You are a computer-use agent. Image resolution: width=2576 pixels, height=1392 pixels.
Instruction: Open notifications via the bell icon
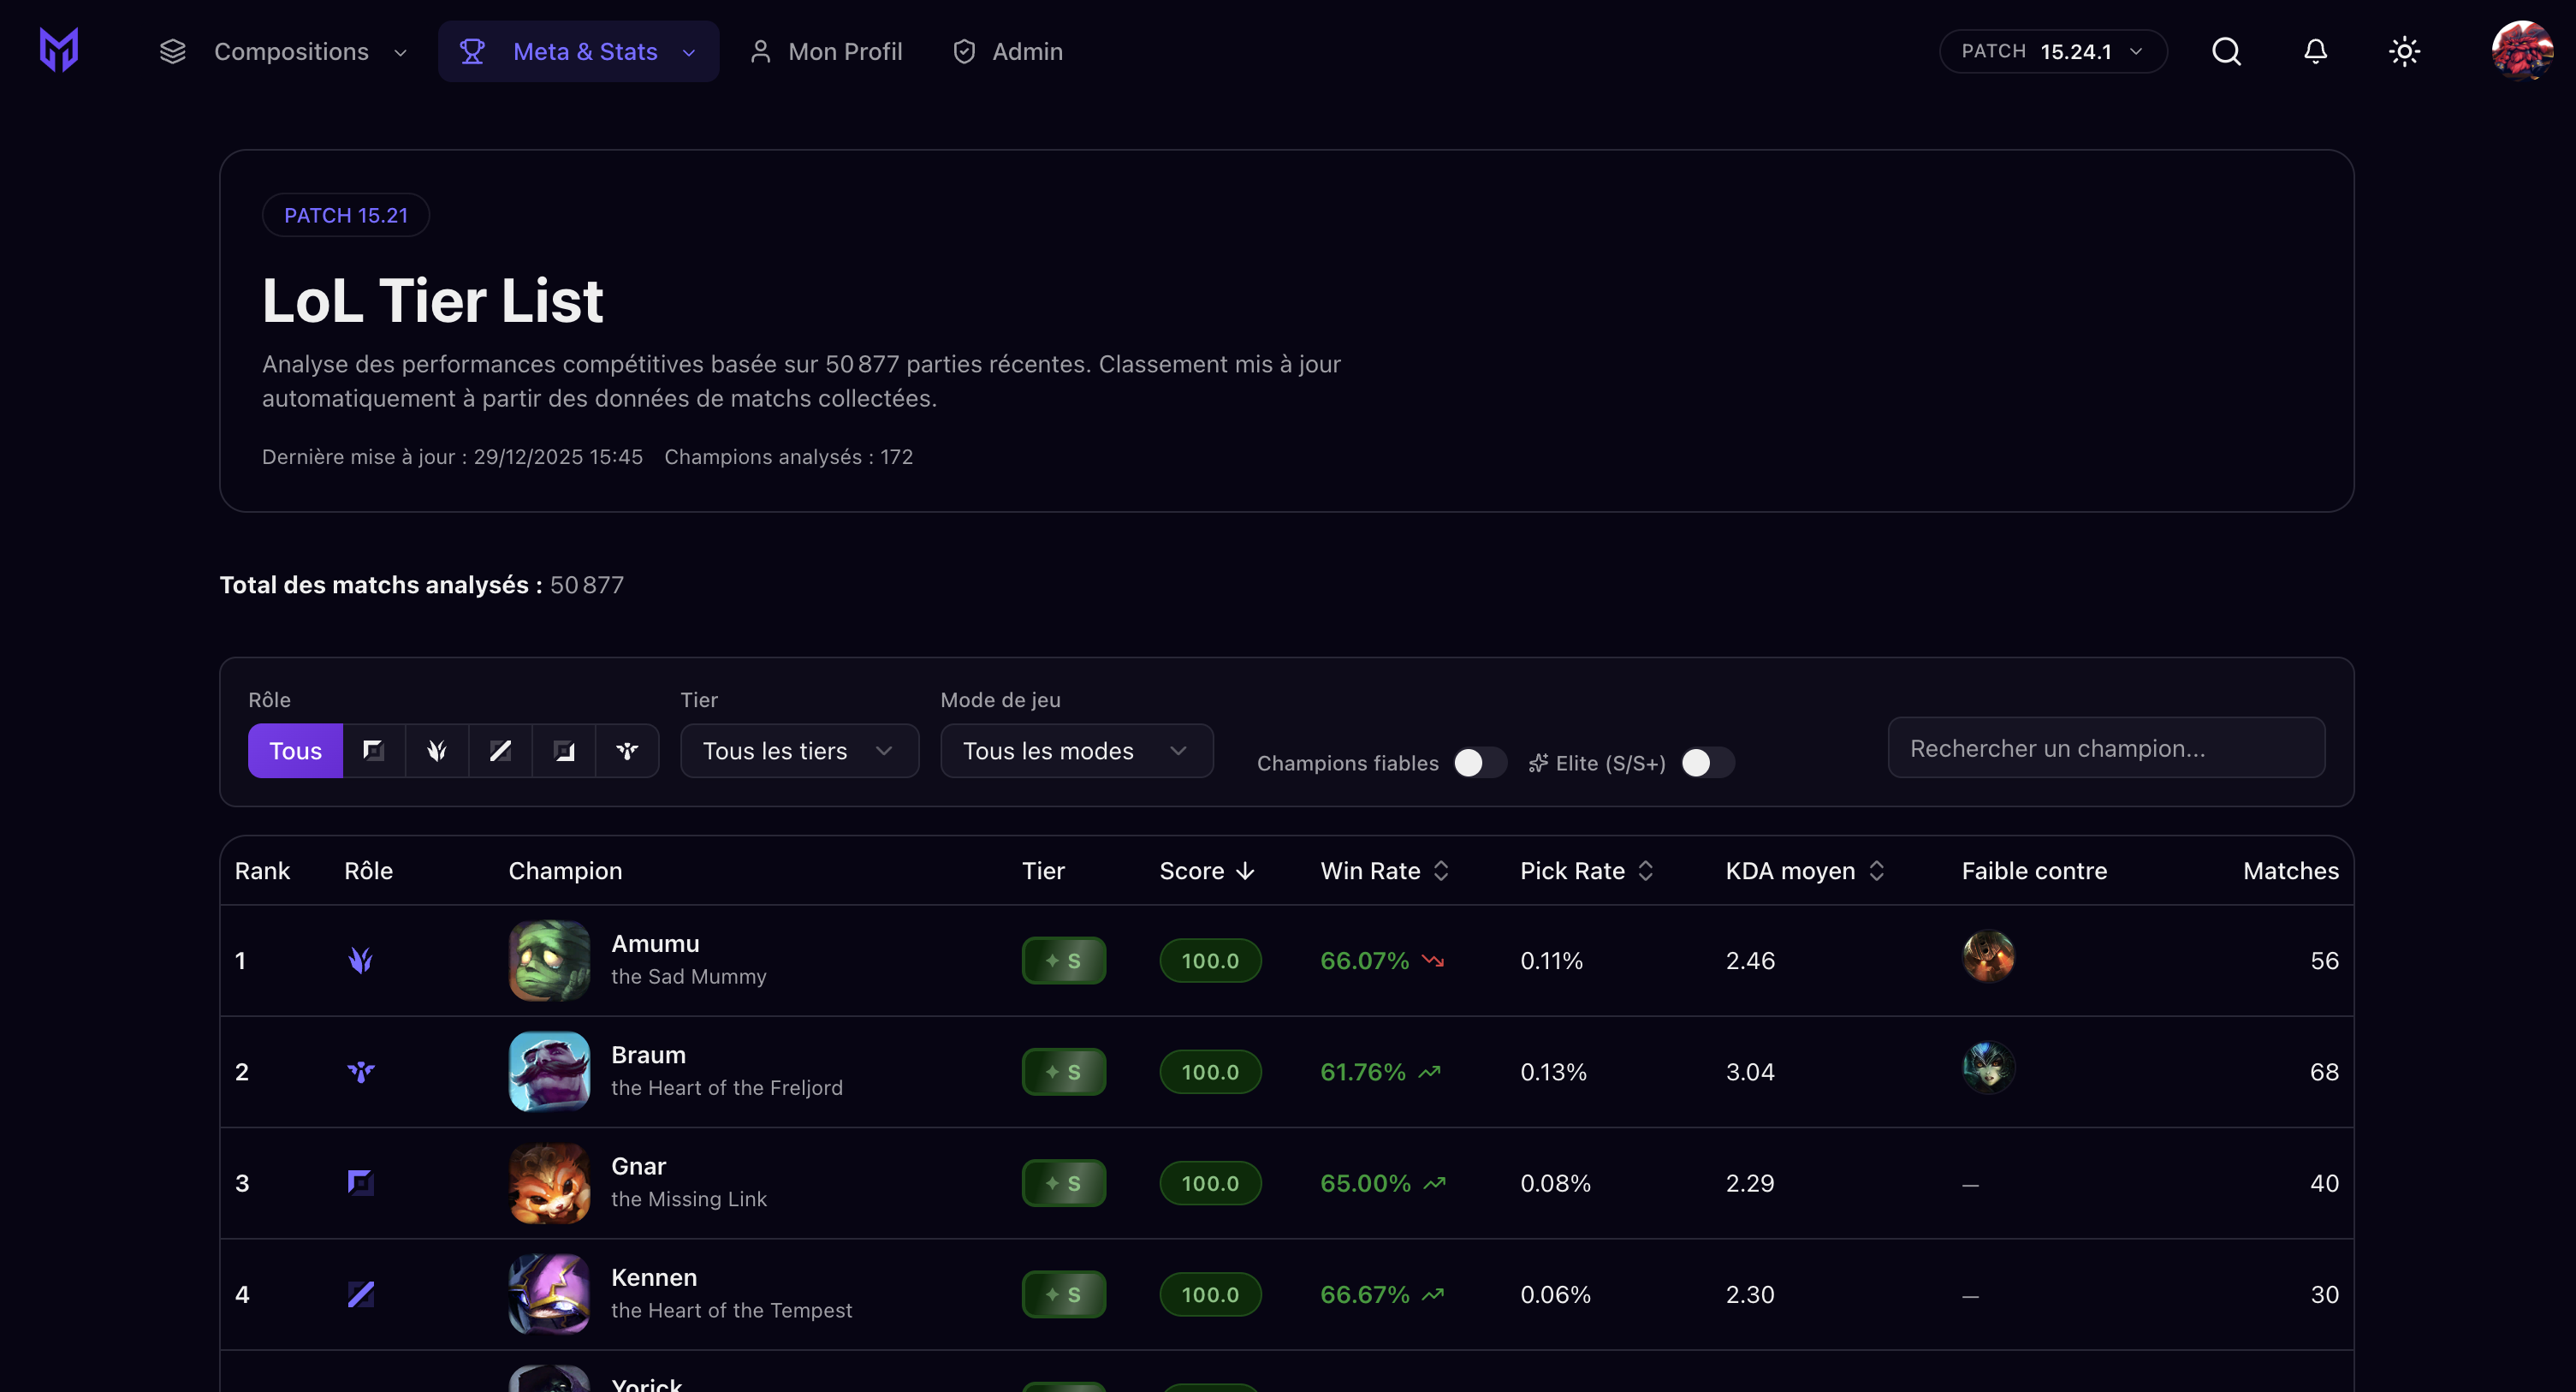coord(2315,51)
